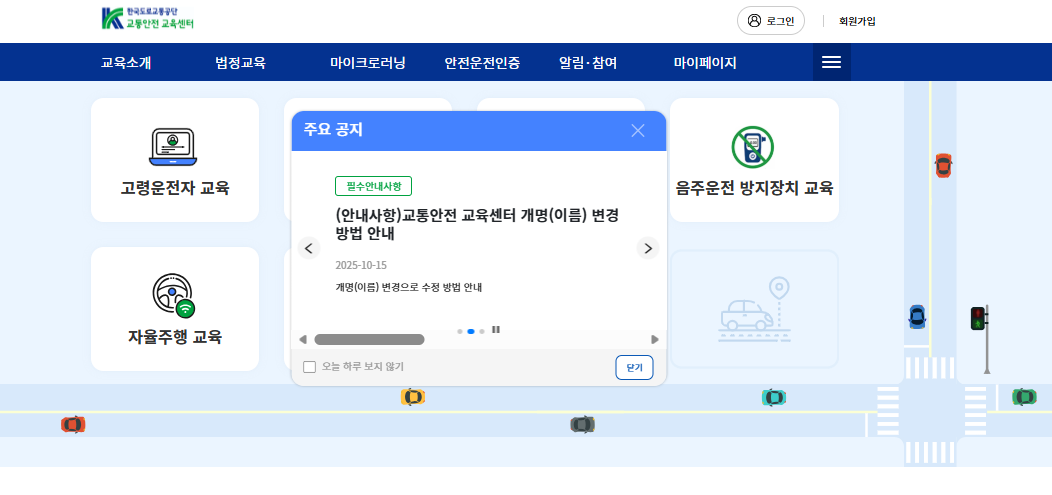Viewport: 1052px width, 495px height.
Task: Show previous notice with left arrow
Action: click(309, 248)
